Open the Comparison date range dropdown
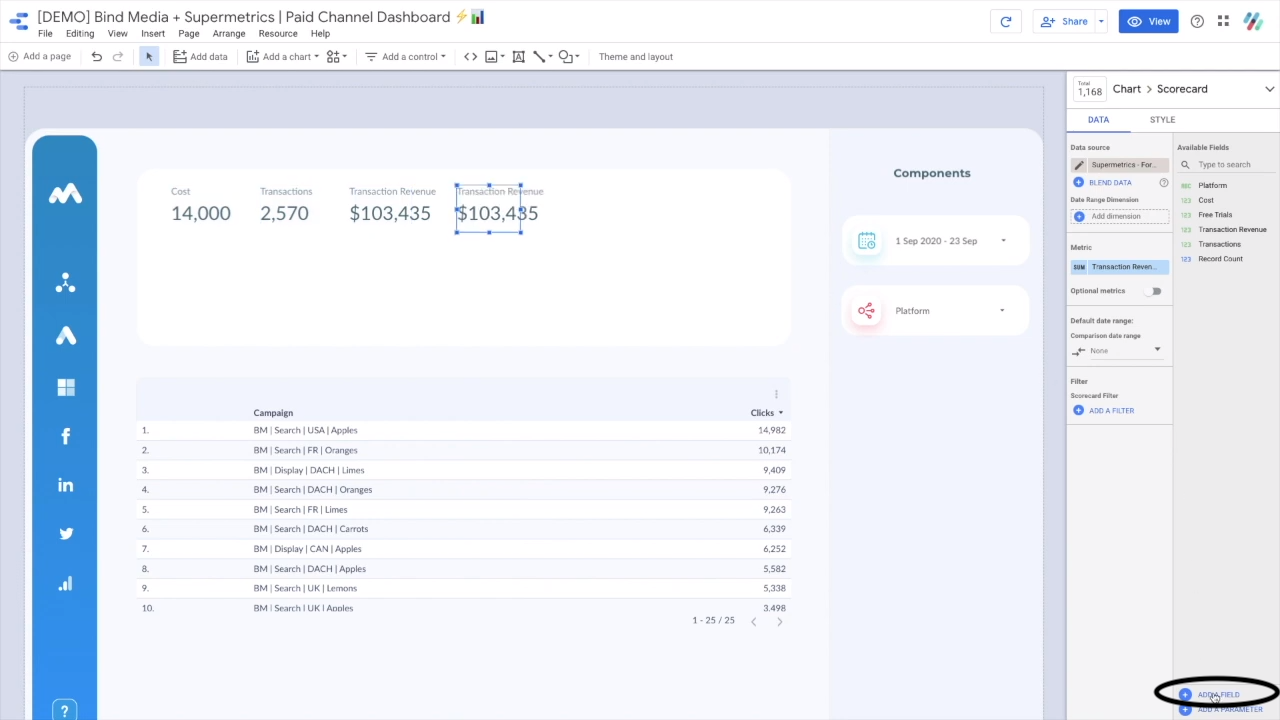The image size is (1280, 720). coord(1118,350)
